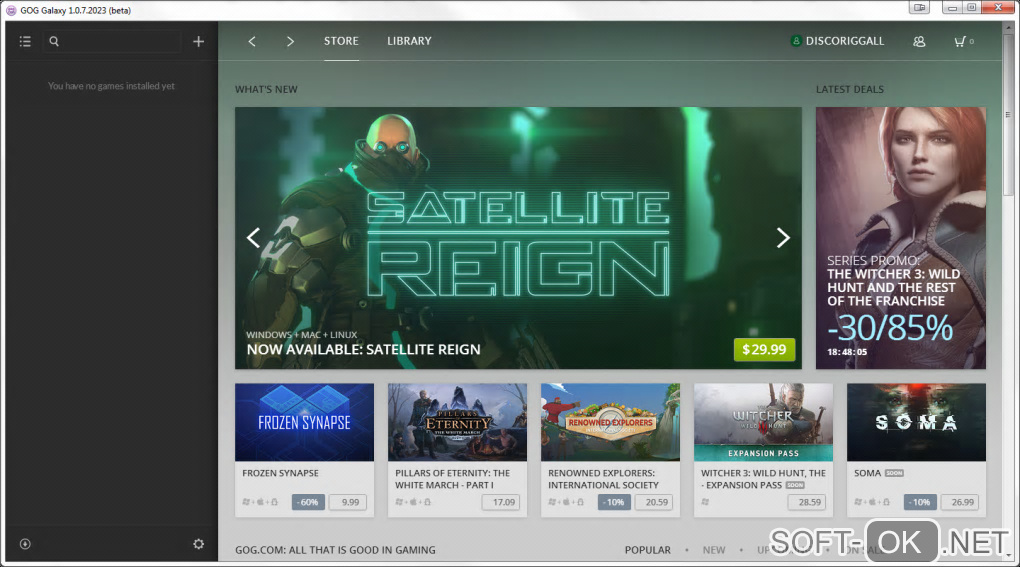
Task: Click the 17.09 price on Pillars of Eternity
Action: point(501,502)
